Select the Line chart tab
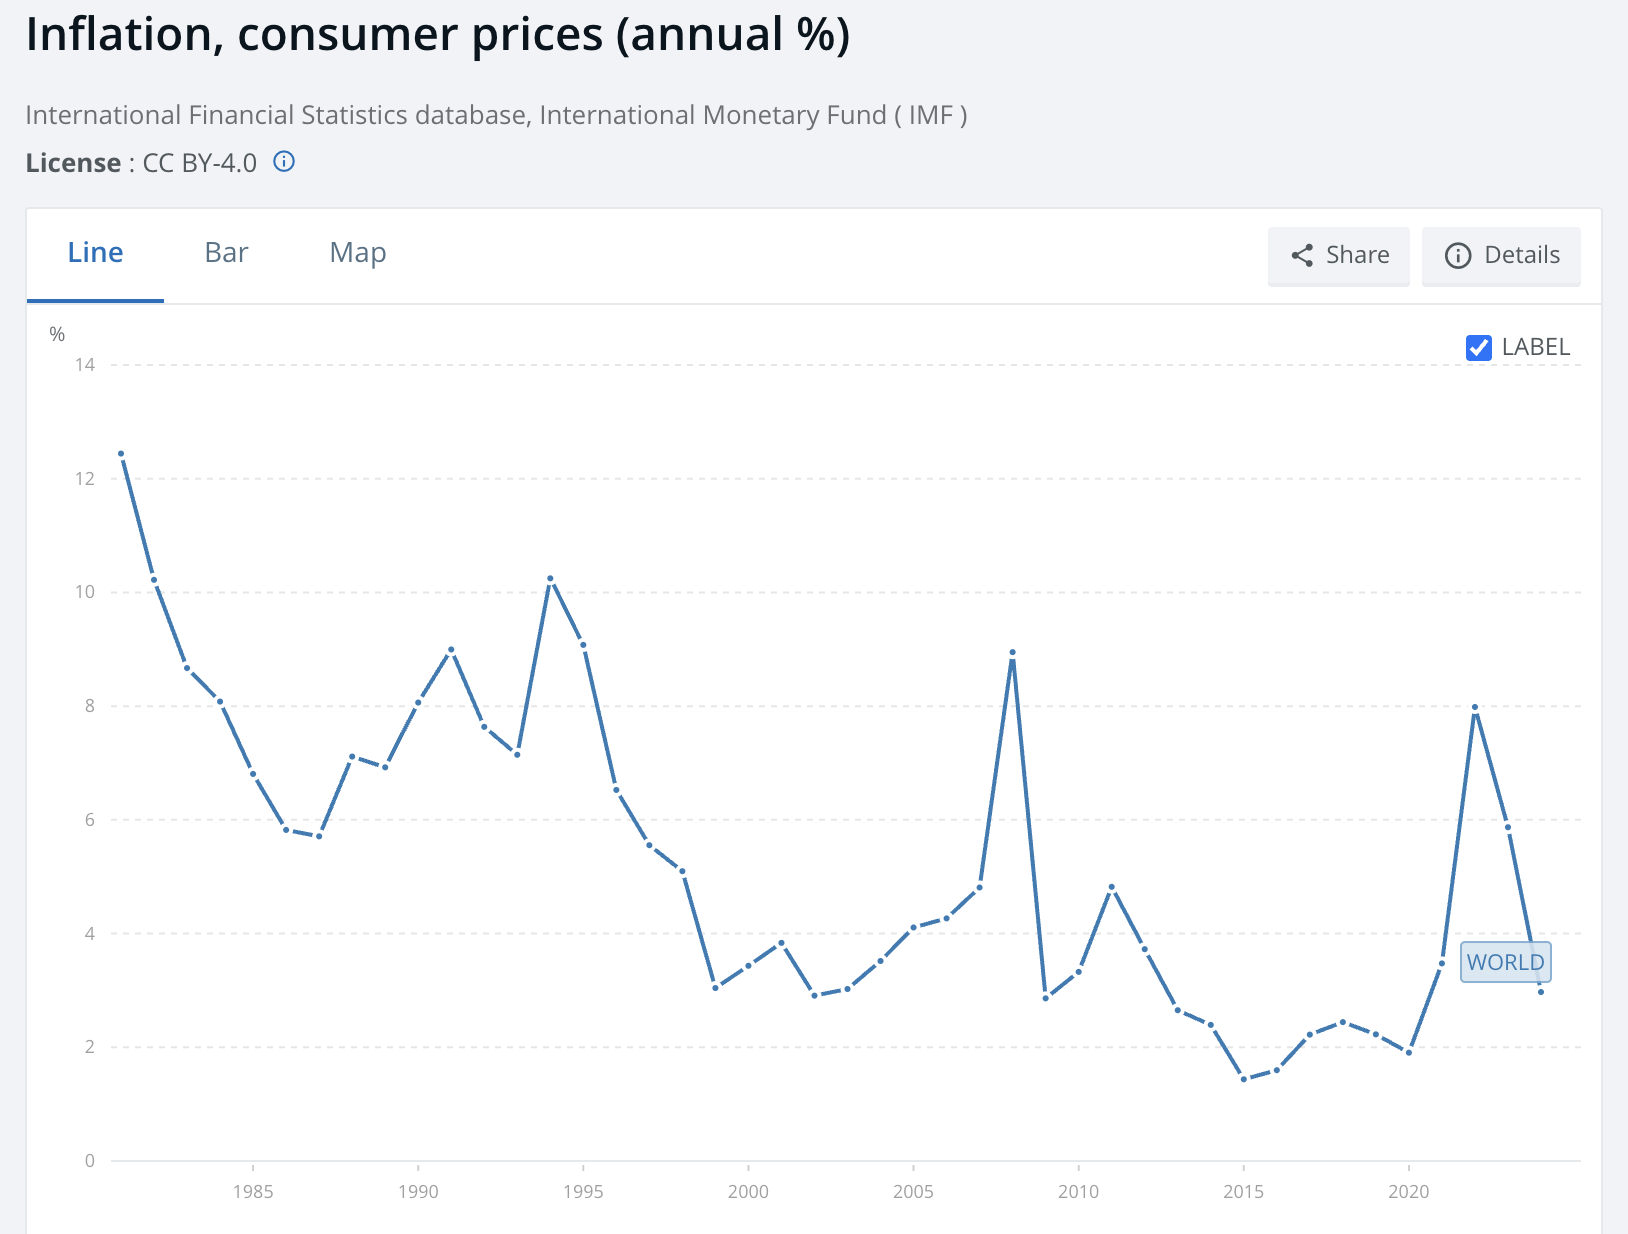The image size is (1628, 1234). [95, 253]
